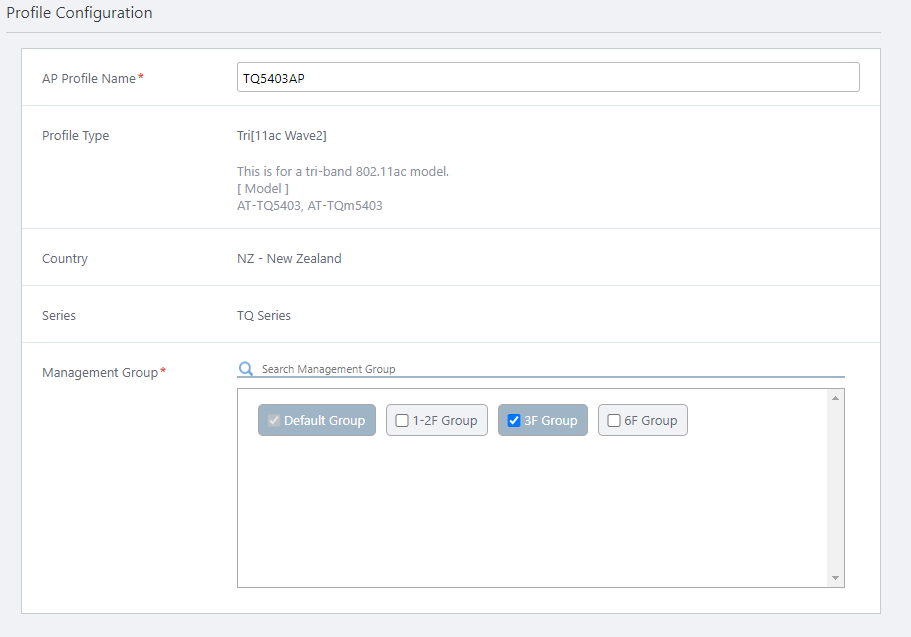The height and width of the screenshot is (637, 911).
Task: Choose the 6F Group chip label
Action: [651, 421]
